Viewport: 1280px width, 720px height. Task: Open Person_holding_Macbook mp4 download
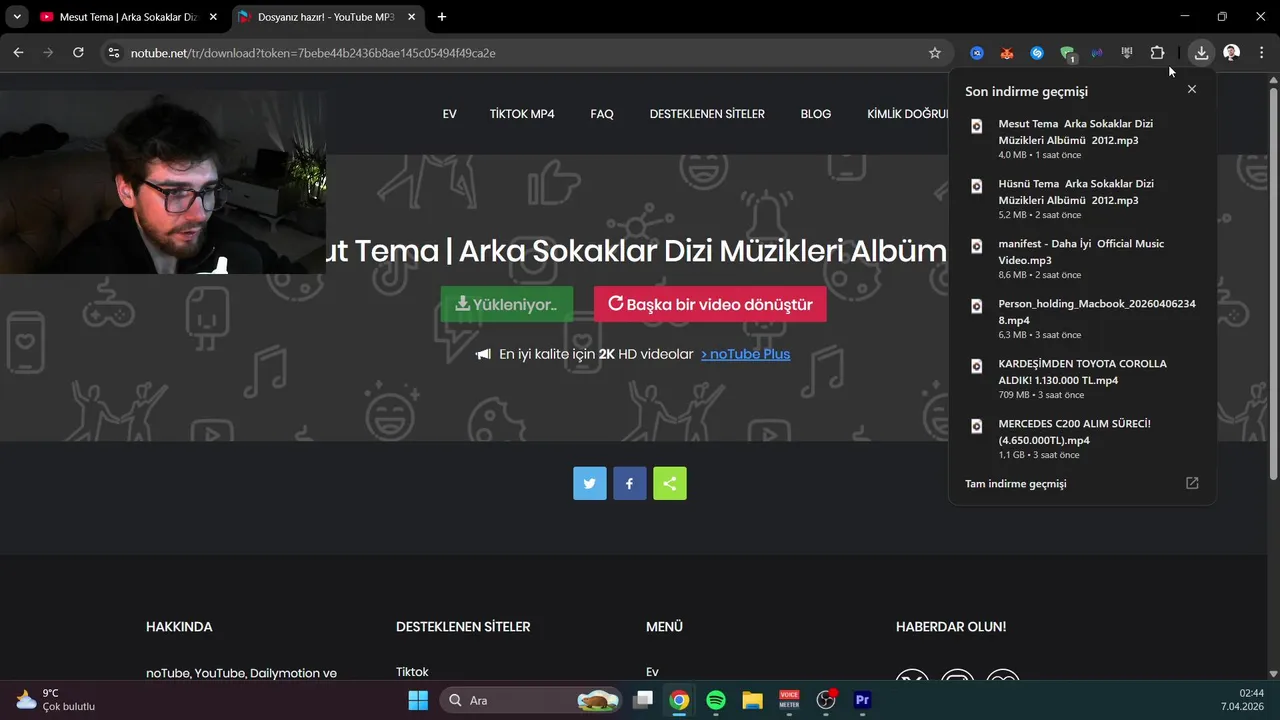coord(1082,318)
